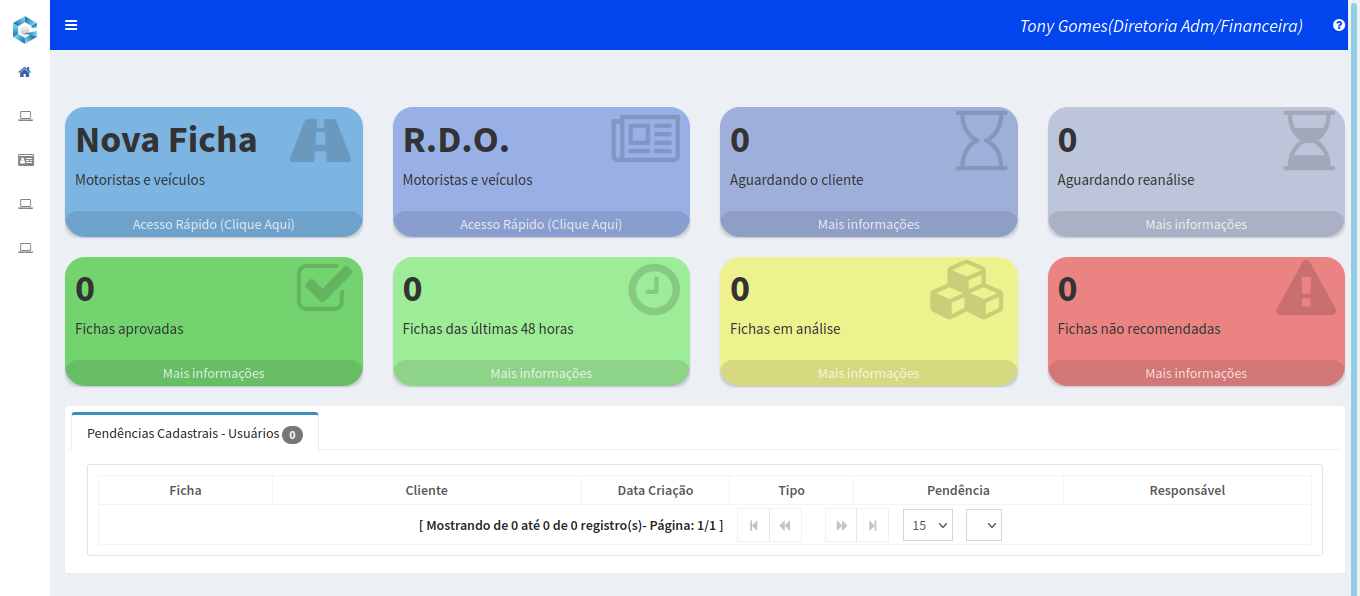The image size is (1360, 596).
Task: Go to the home icon in sidebar
Action: 25,72
